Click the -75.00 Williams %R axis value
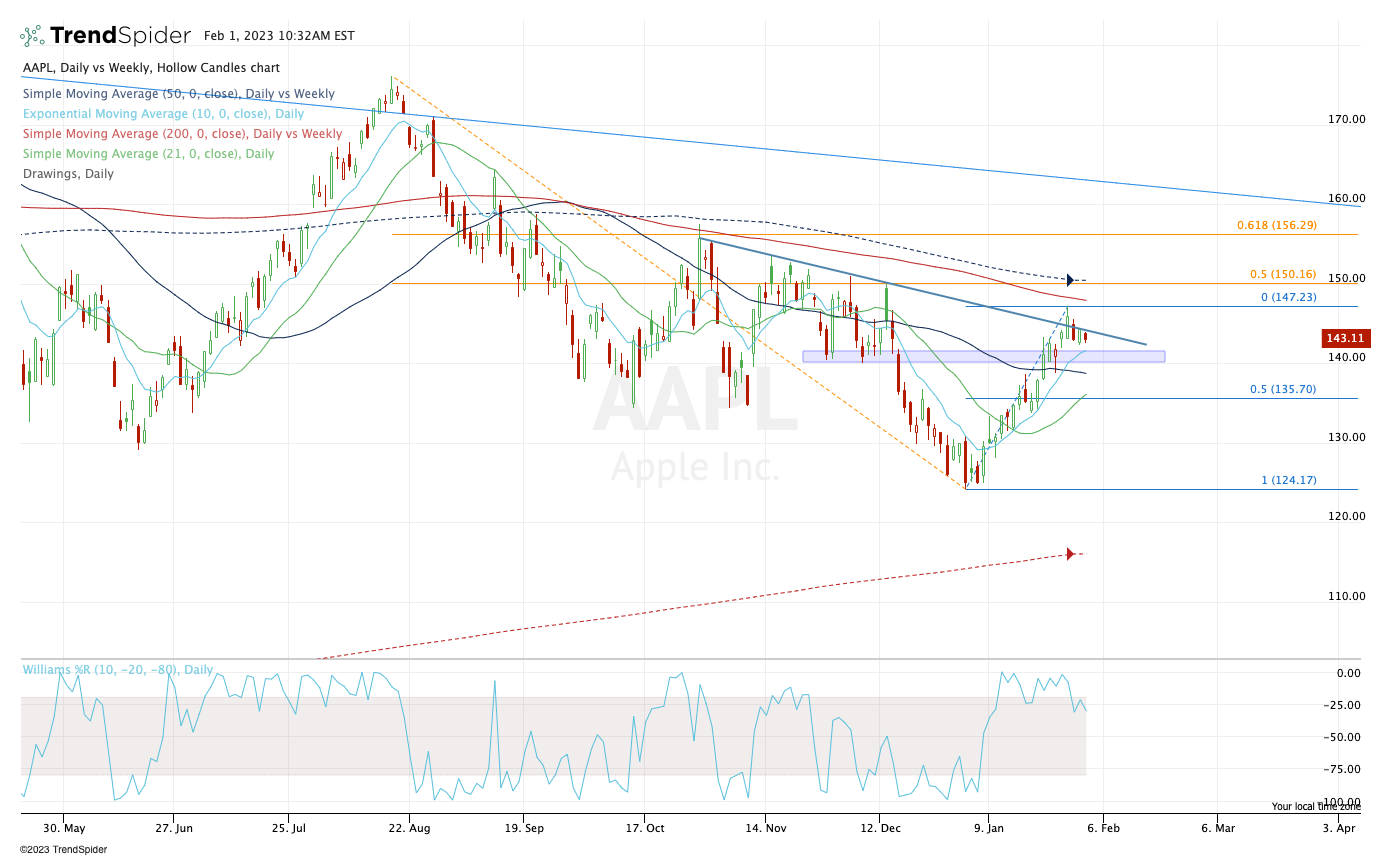 [x=1342, y=769]
